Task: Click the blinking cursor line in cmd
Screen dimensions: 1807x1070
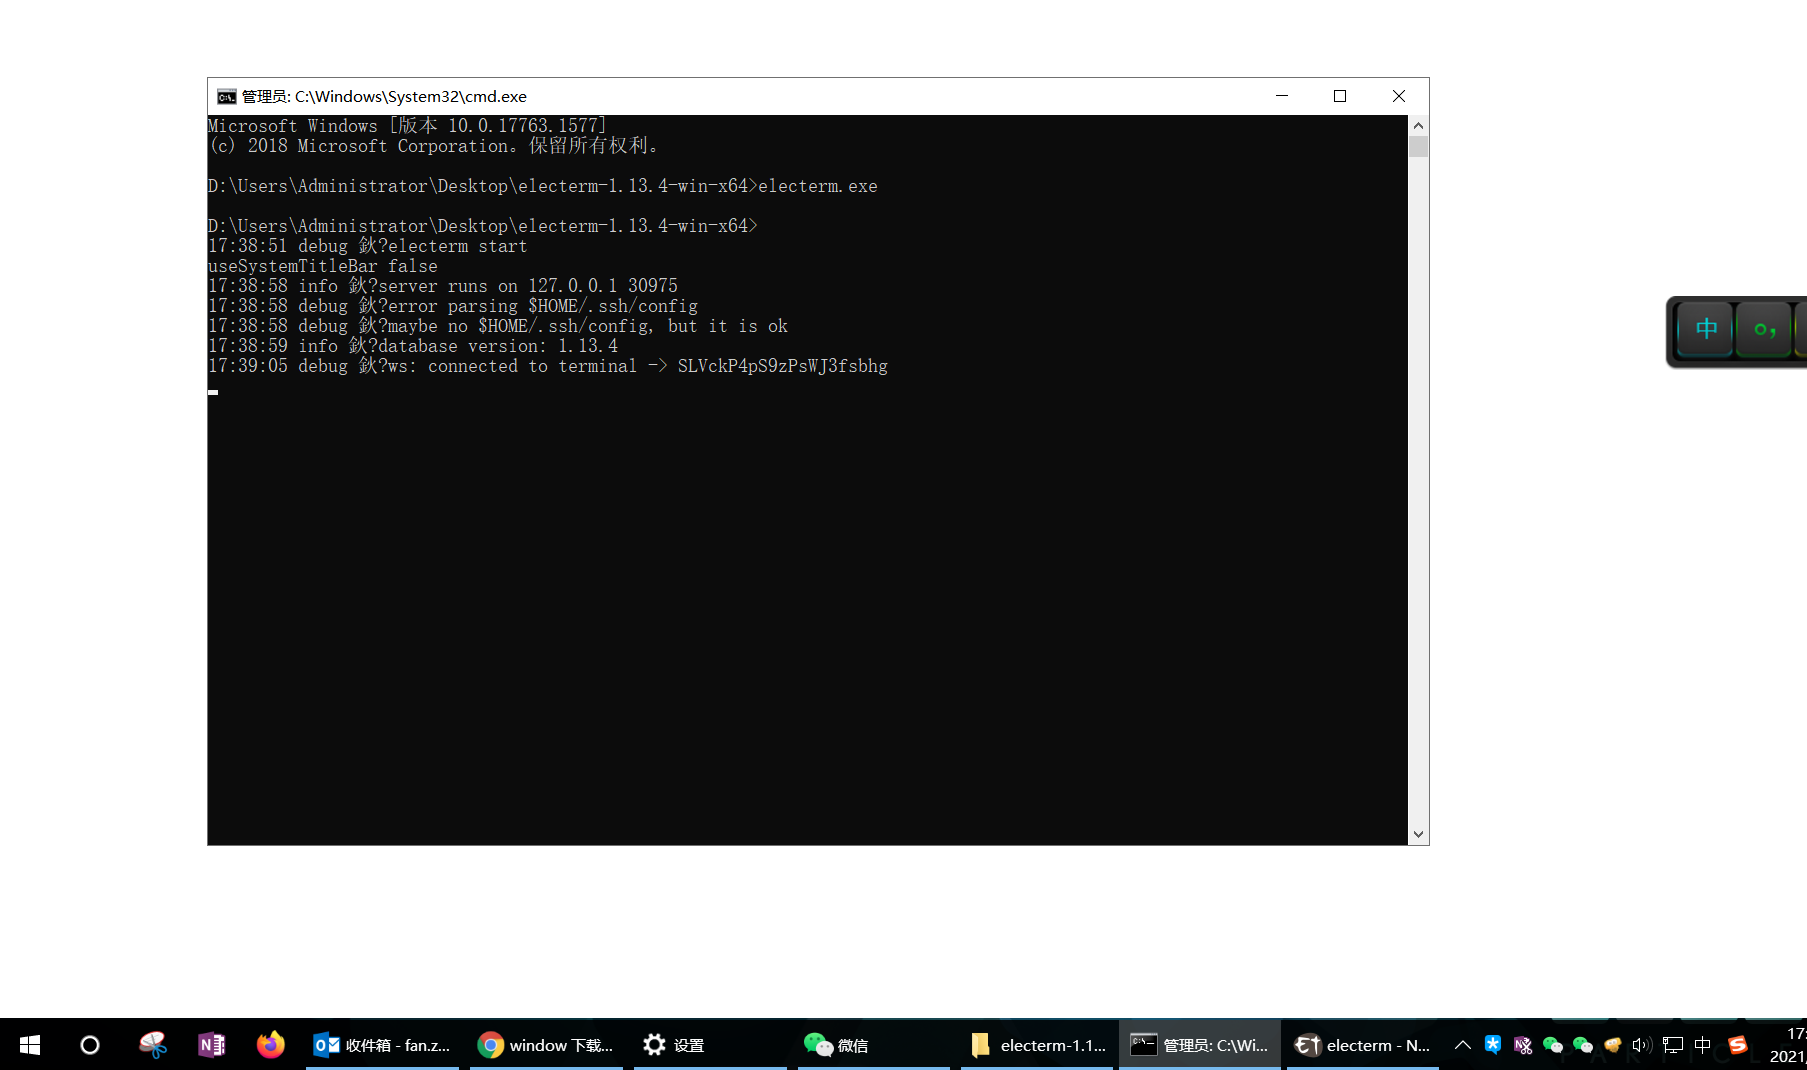Action: tap(213, 392)
